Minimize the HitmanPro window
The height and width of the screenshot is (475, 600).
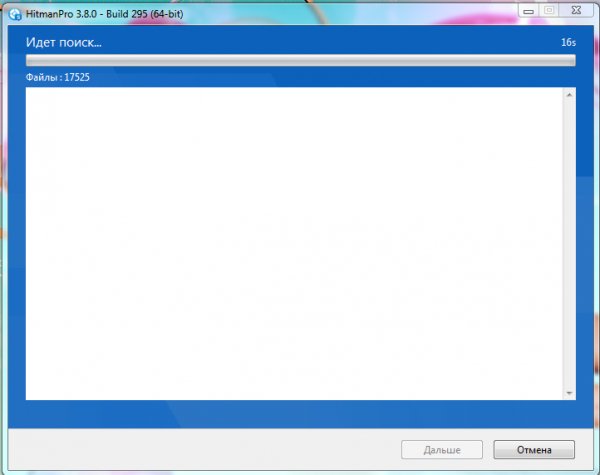tap(528, 11)
